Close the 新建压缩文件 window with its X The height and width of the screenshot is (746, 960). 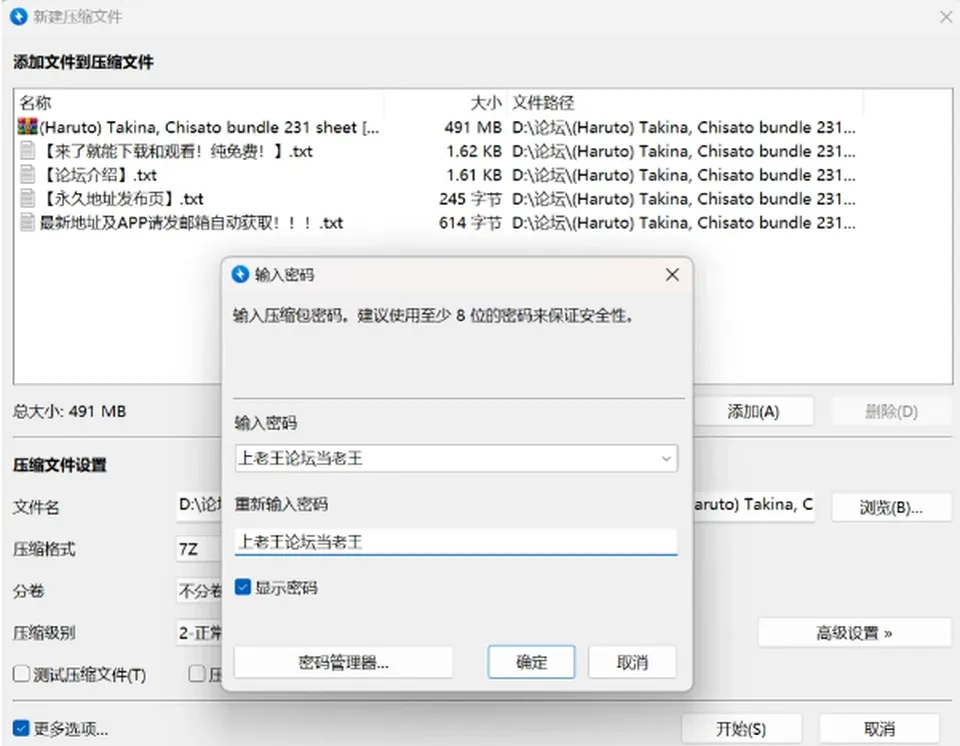pos(946,17)
